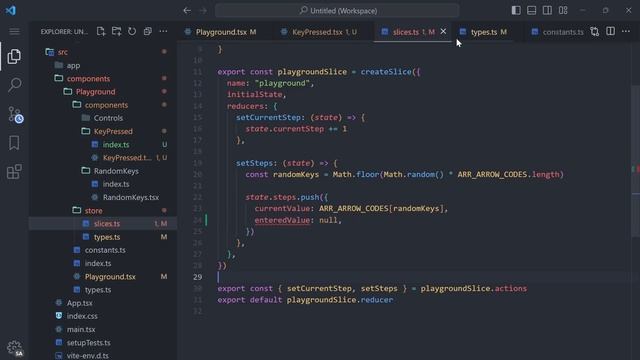
Task: Click ARR_ARROW_CODES.length in line 20
Action: point(509,174)
